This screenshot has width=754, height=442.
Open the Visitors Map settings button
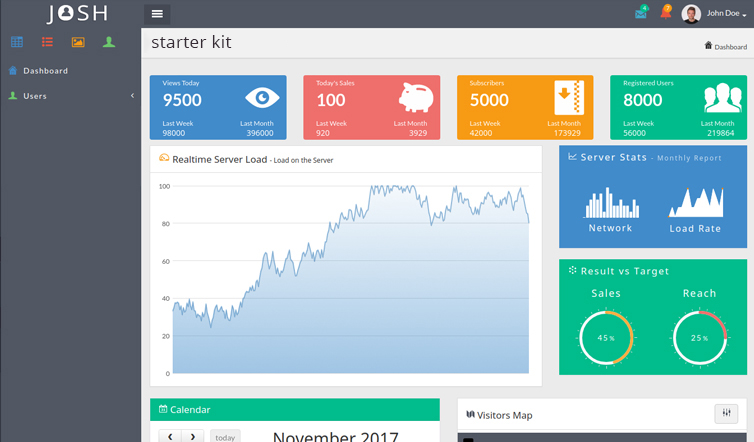tap(726, 414)
